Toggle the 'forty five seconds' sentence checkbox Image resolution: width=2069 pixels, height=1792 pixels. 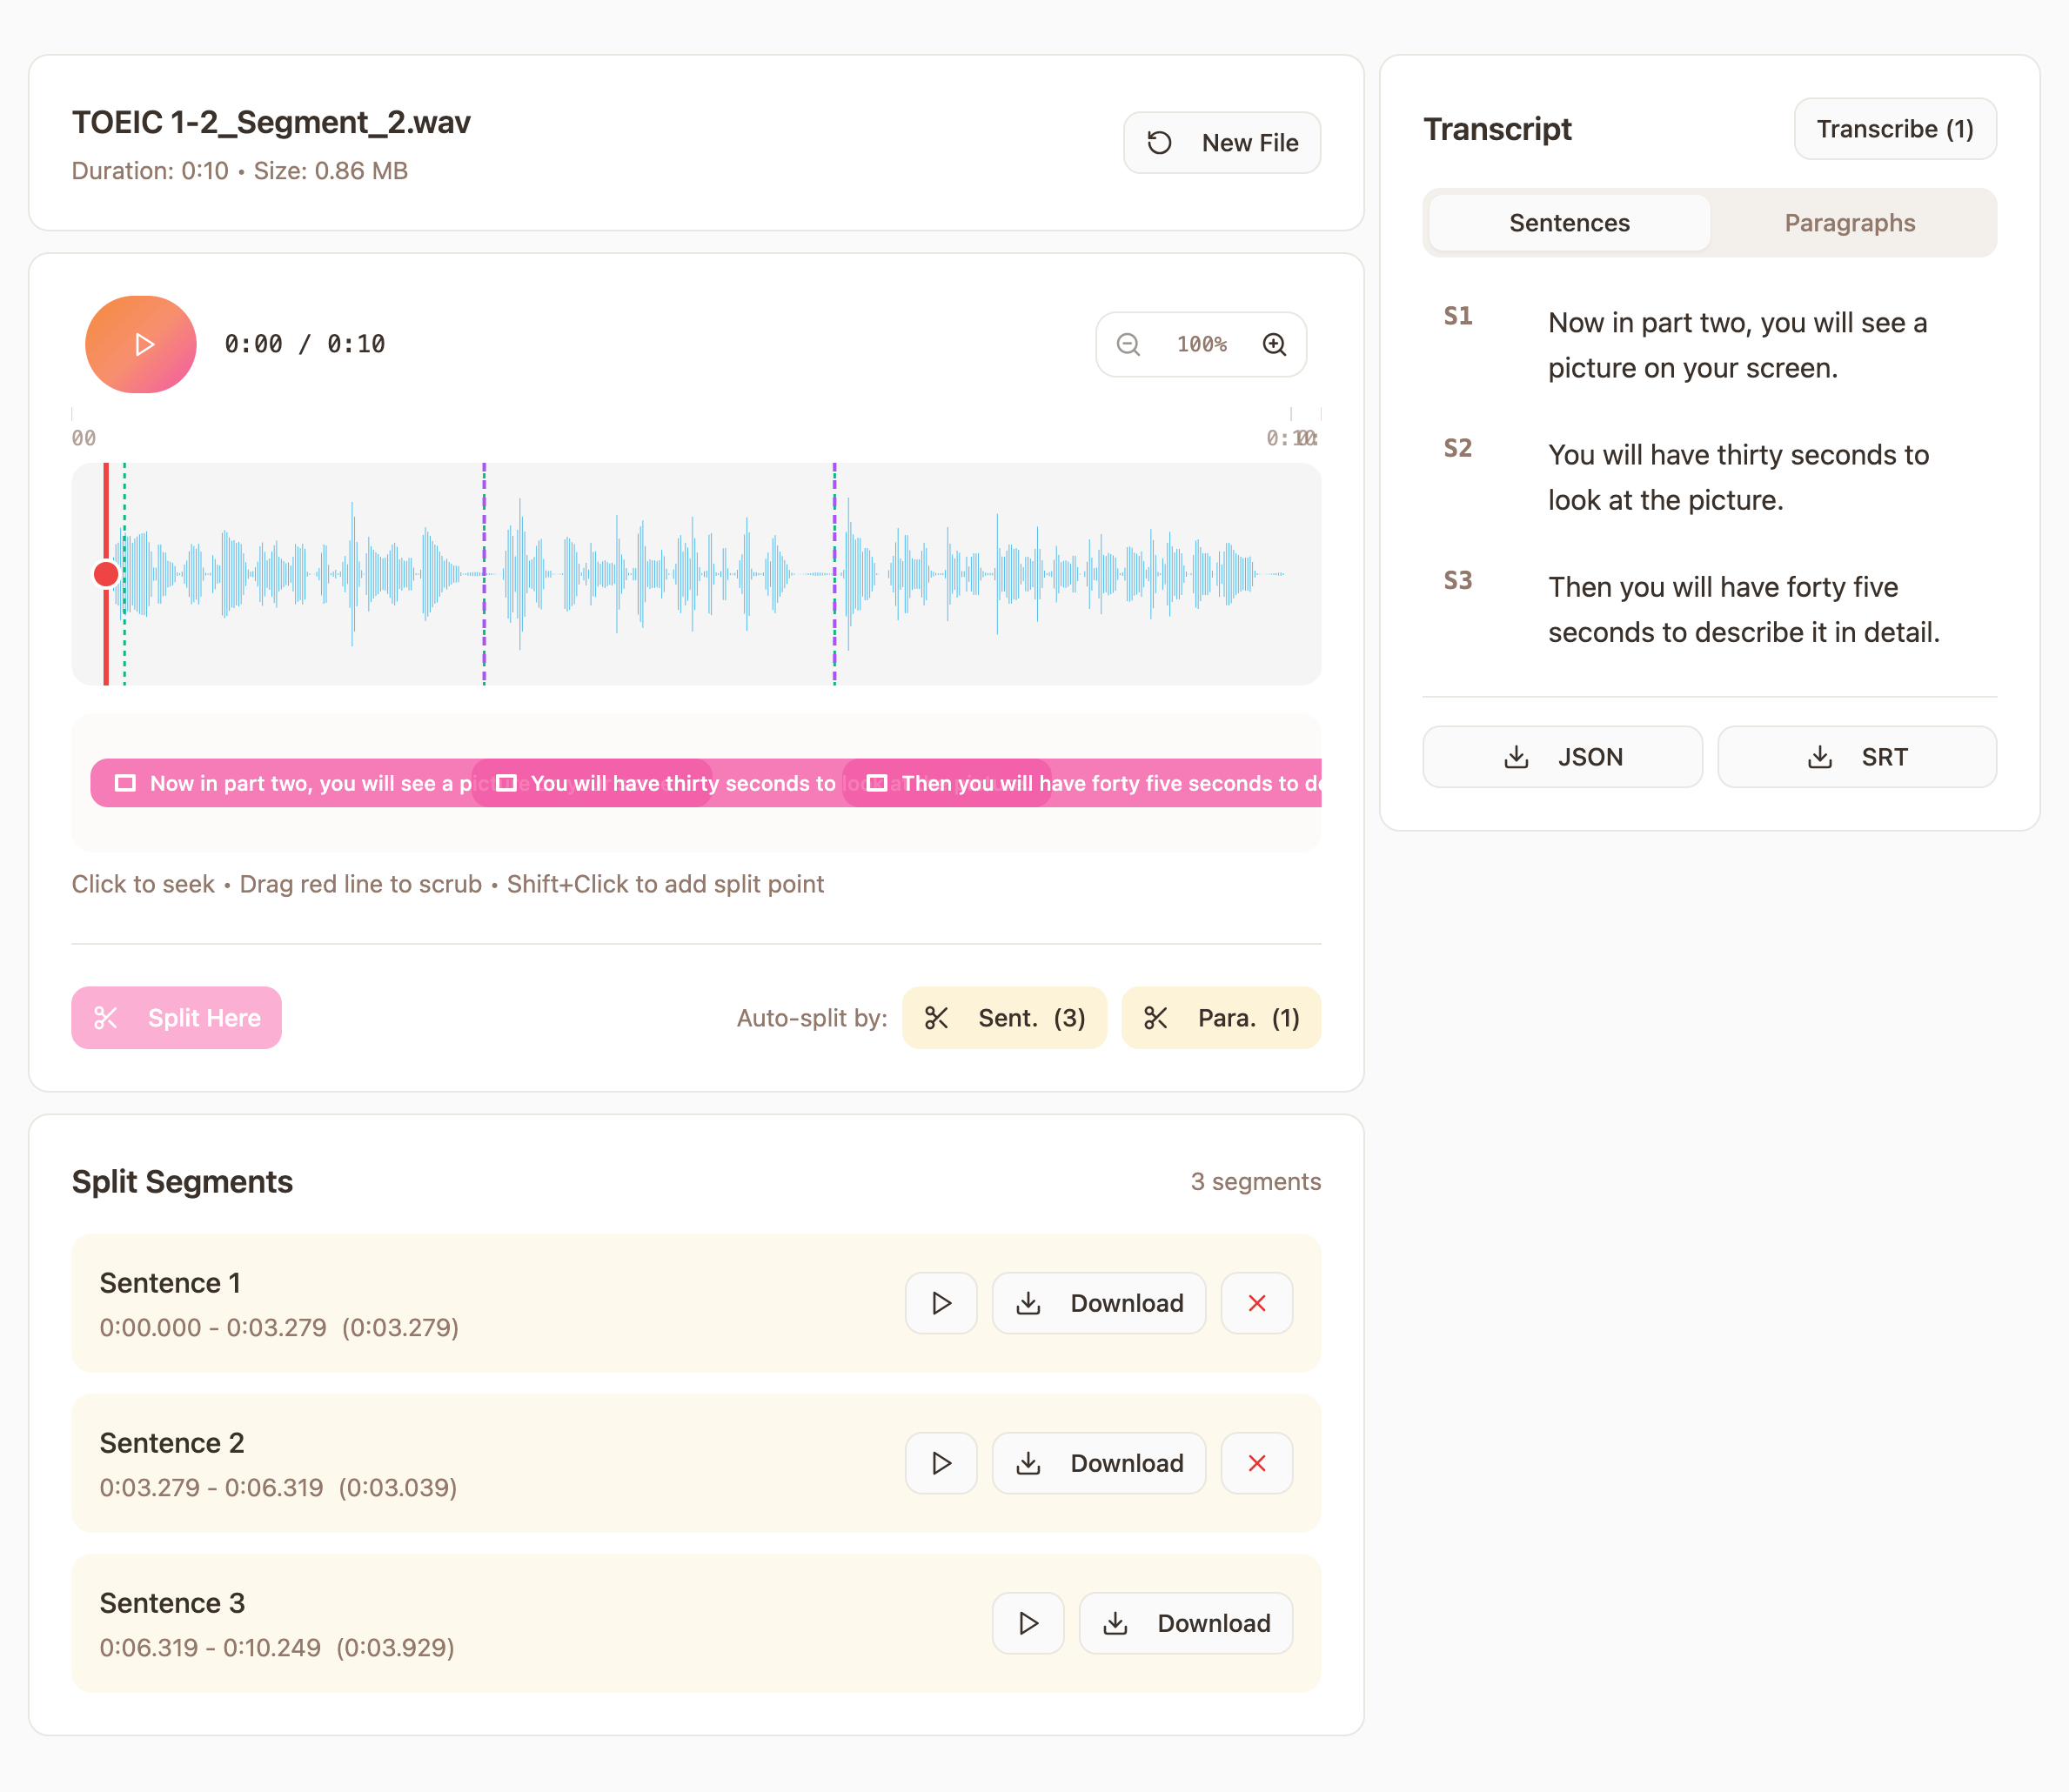877,783
